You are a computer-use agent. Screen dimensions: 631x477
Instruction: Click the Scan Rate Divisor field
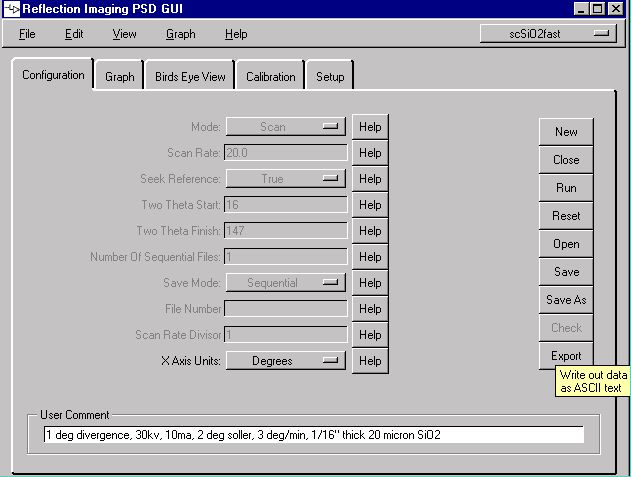point(286,335)
